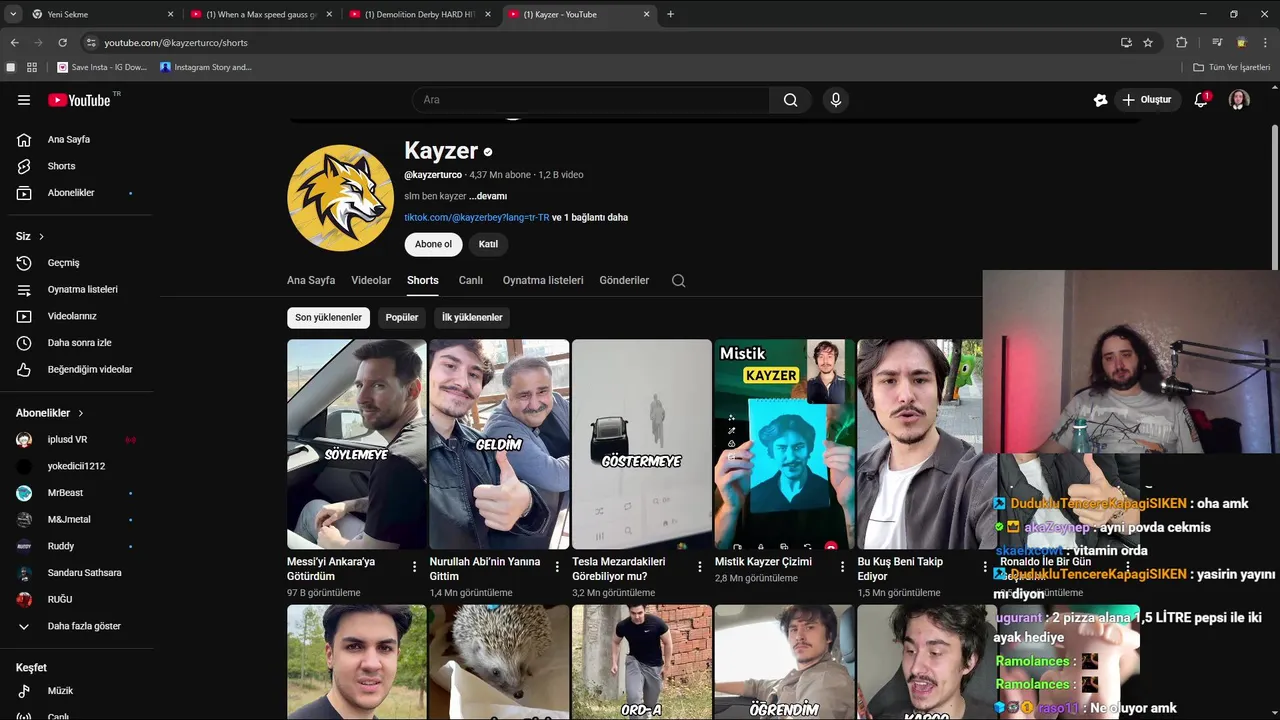Expand channel description via ...devamı

(x=488, y=197)
